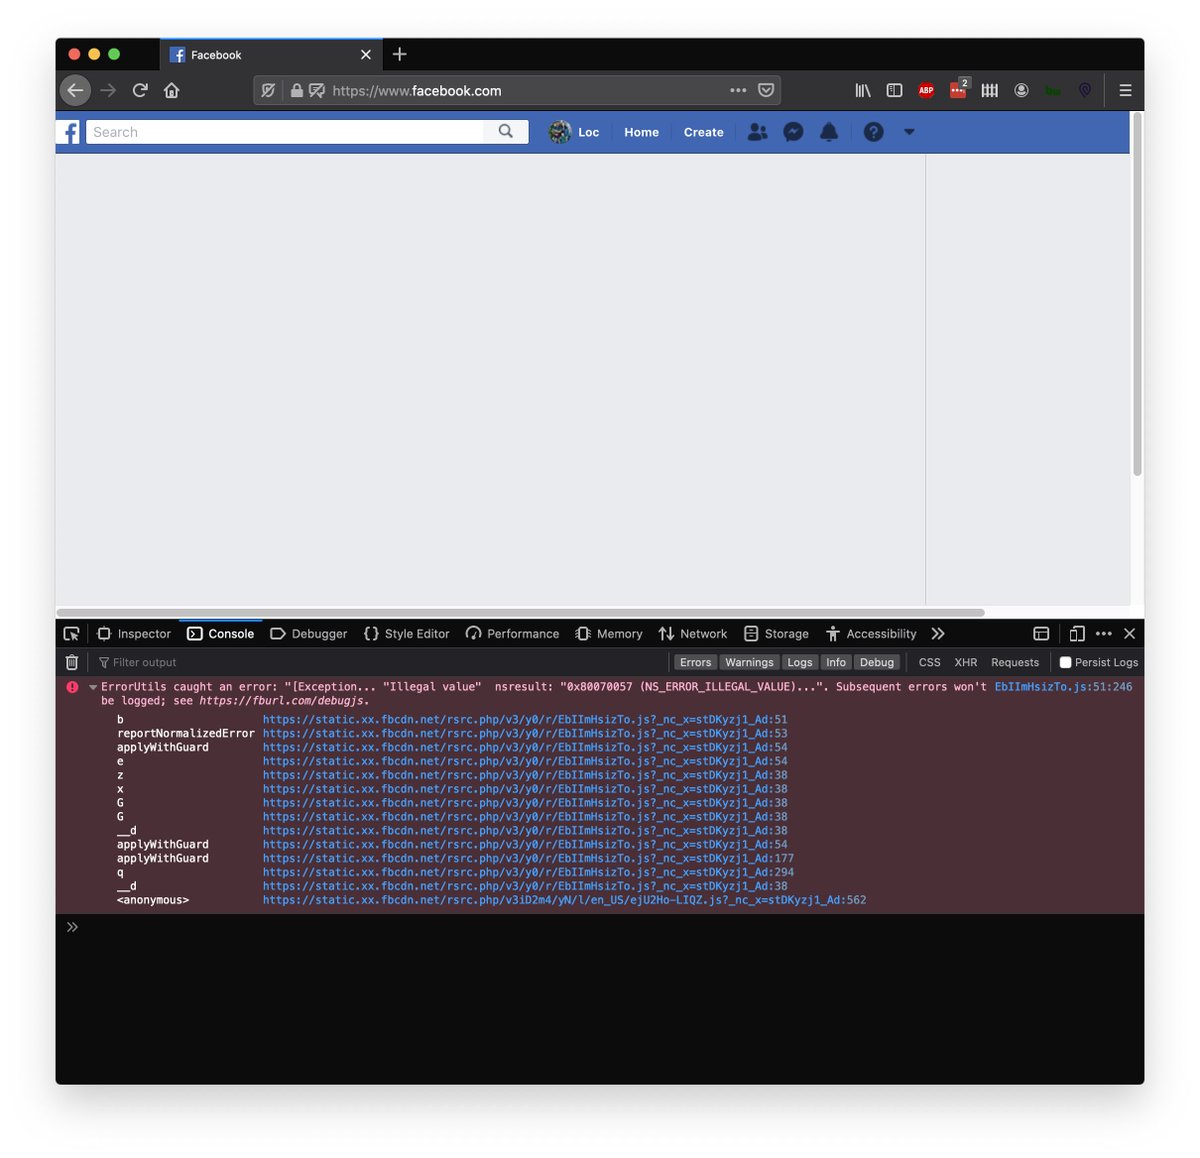Toggle Responsive Design Mode

[1077, 634]
